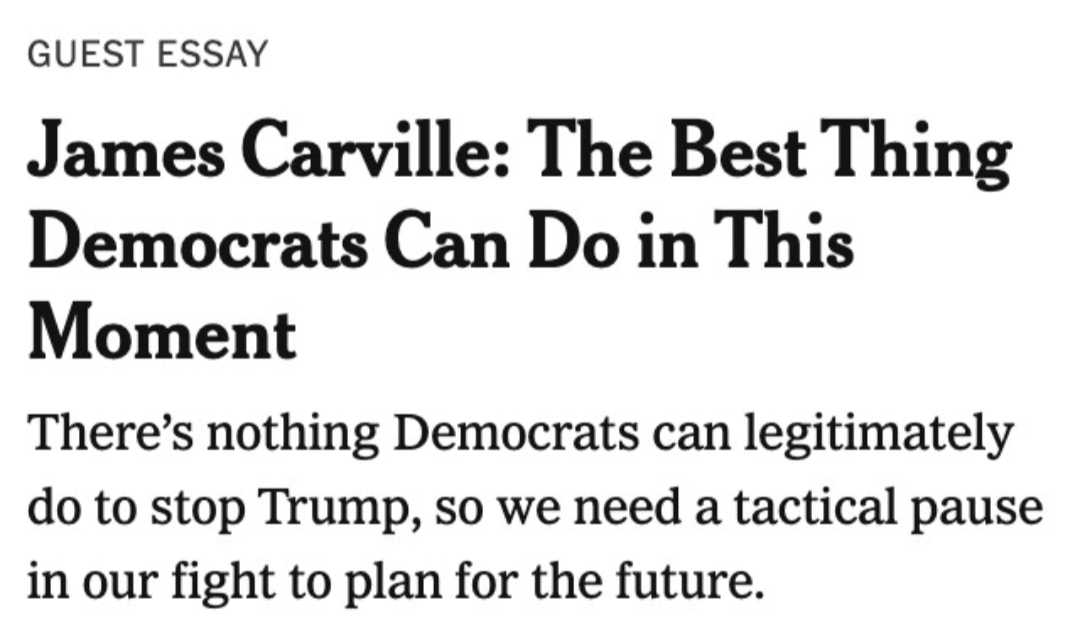The width and height of the screenshot is (1080, 629).
Task: Click "There's nothing Democrats can legitimately" summary line
Action: coord(520,436)
